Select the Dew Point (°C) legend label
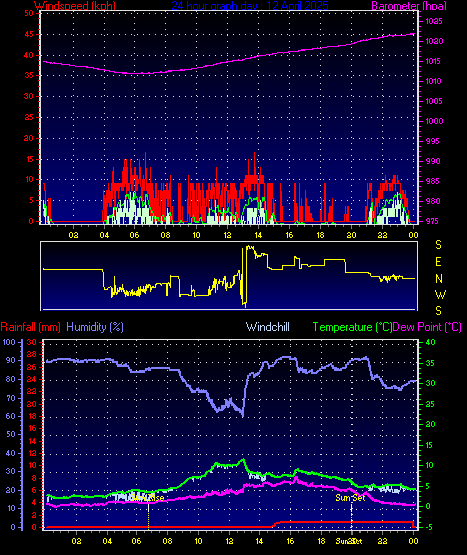This screenshot has width=467, height=555. click(x=427, y=327)
